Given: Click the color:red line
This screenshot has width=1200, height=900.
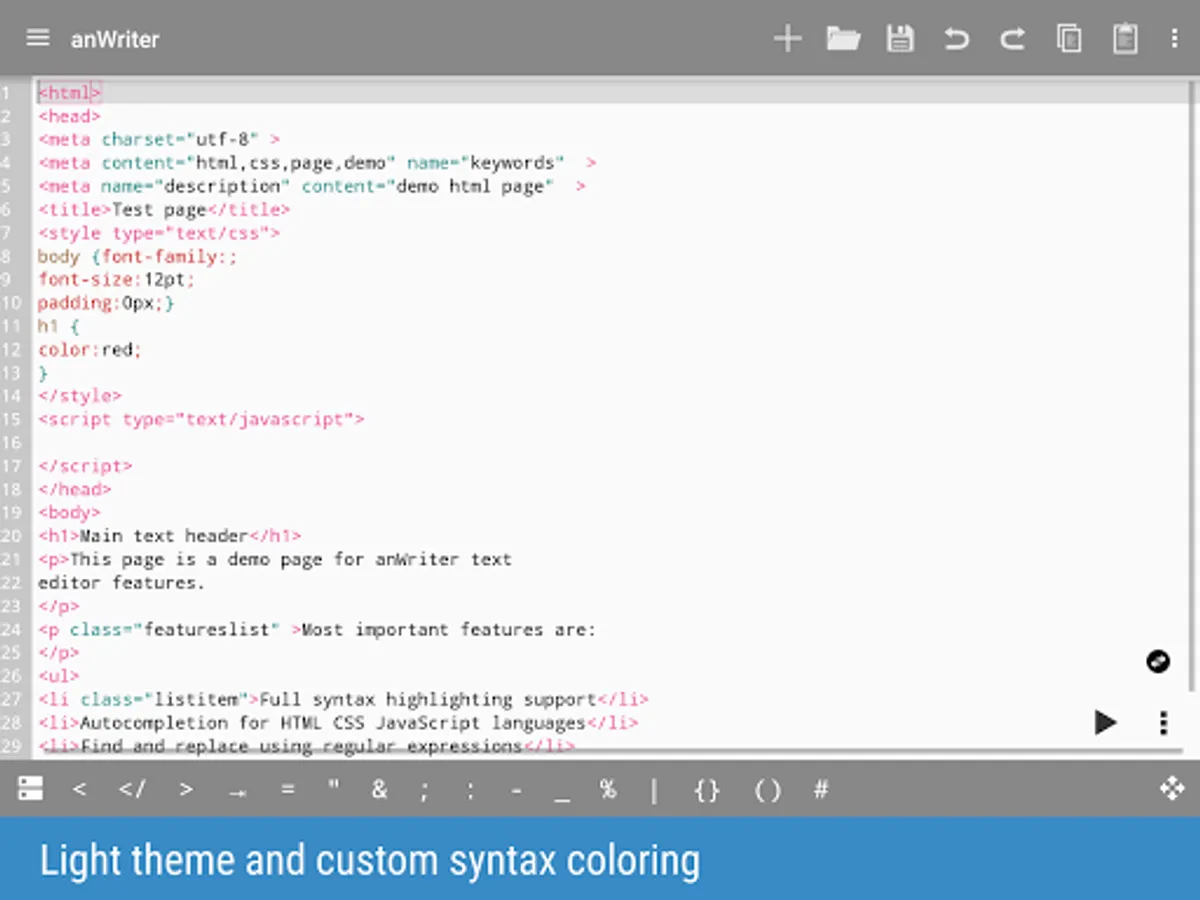Looking at the screenshot, I should (90, 350).
